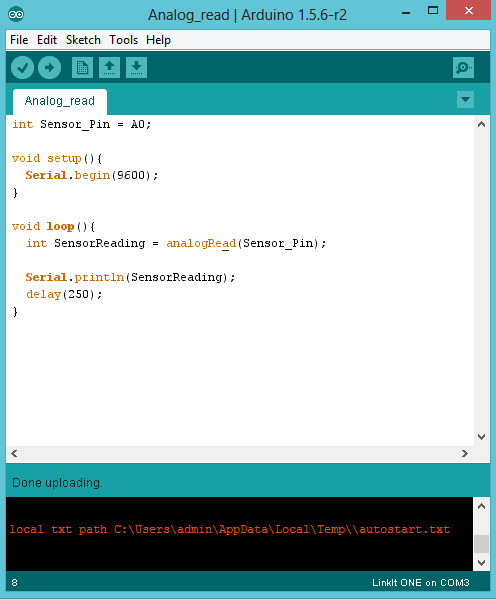This screenshot has width=496, height=600.
Task: Click the 'LinkIt ONE on COM3' status text
Action: point(421,583)
